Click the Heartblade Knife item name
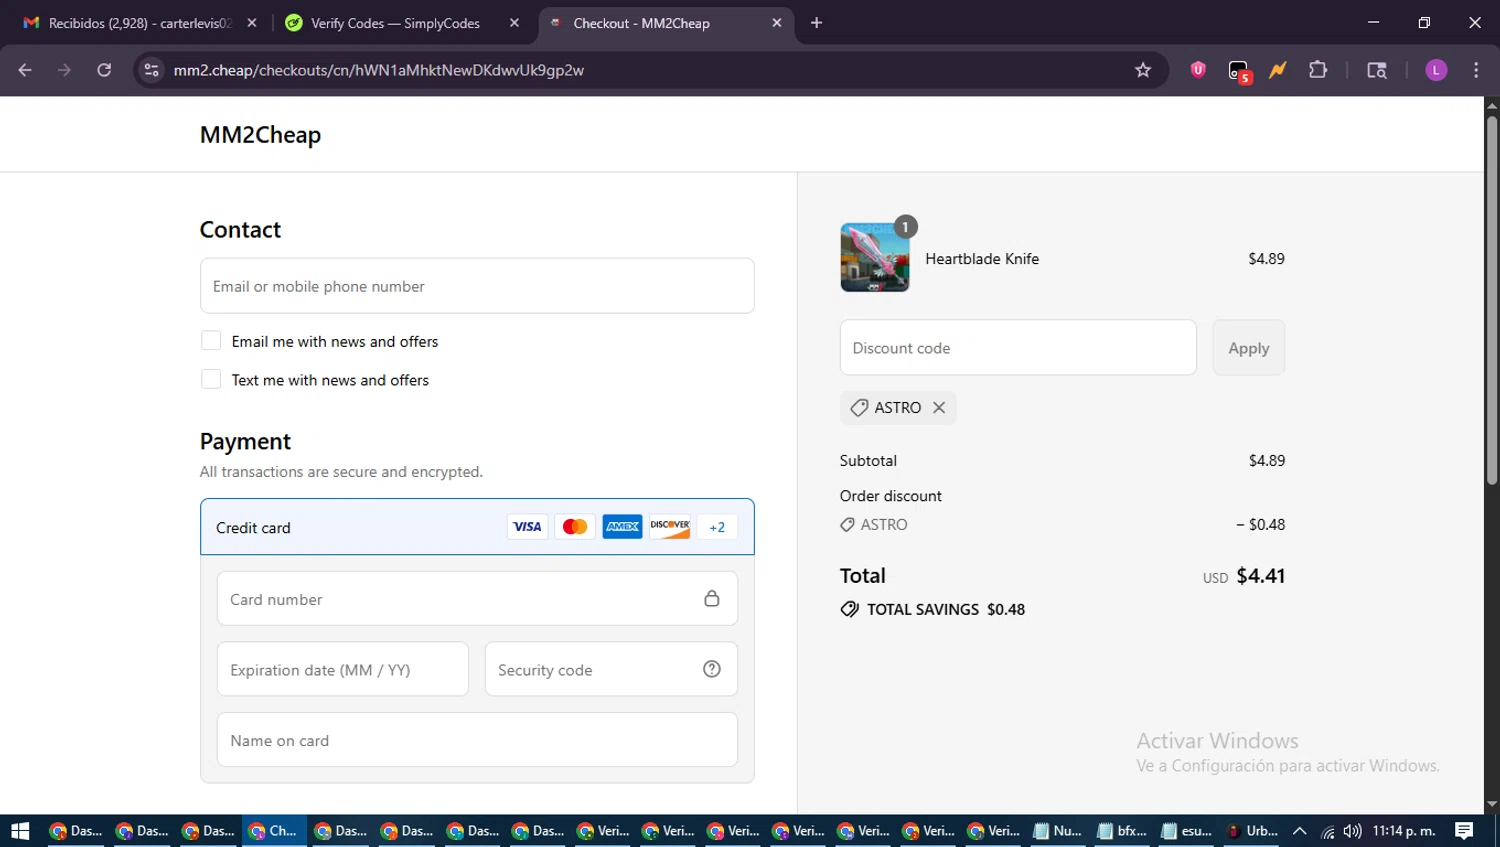The width and height of the screenshot is (1500, 847). tap(982, 258)
